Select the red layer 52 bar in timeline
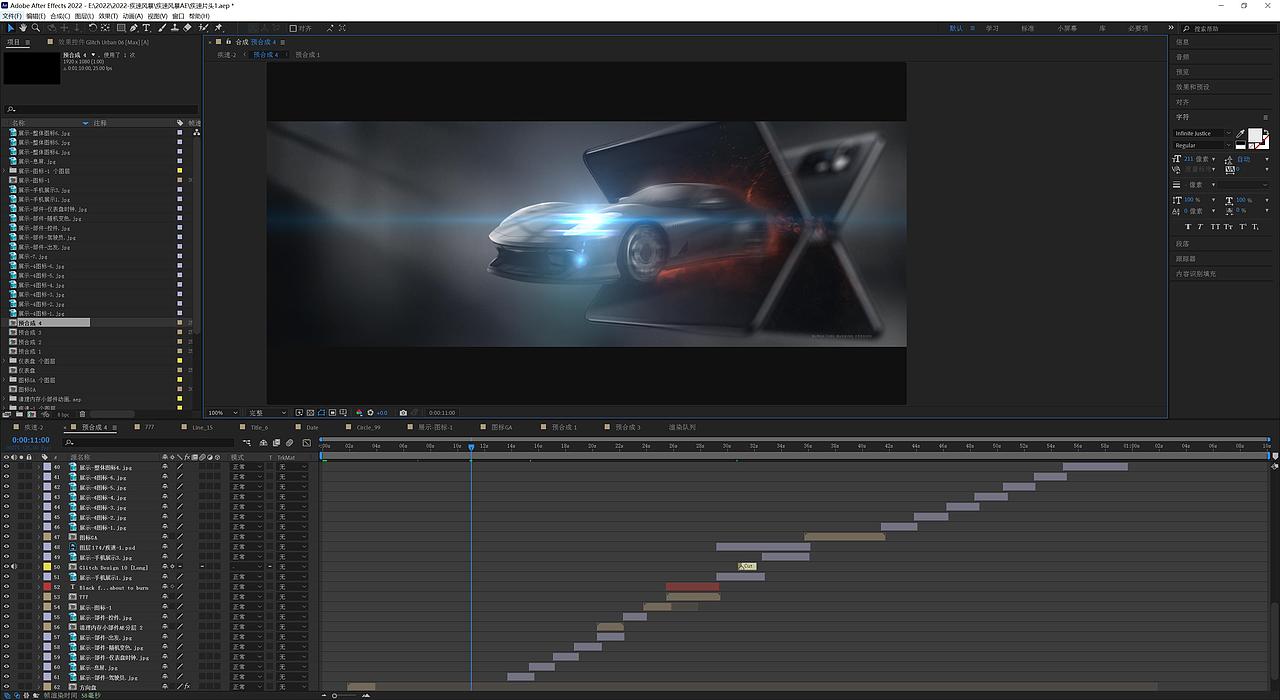The image size is (1280, 700). point(692,587)
